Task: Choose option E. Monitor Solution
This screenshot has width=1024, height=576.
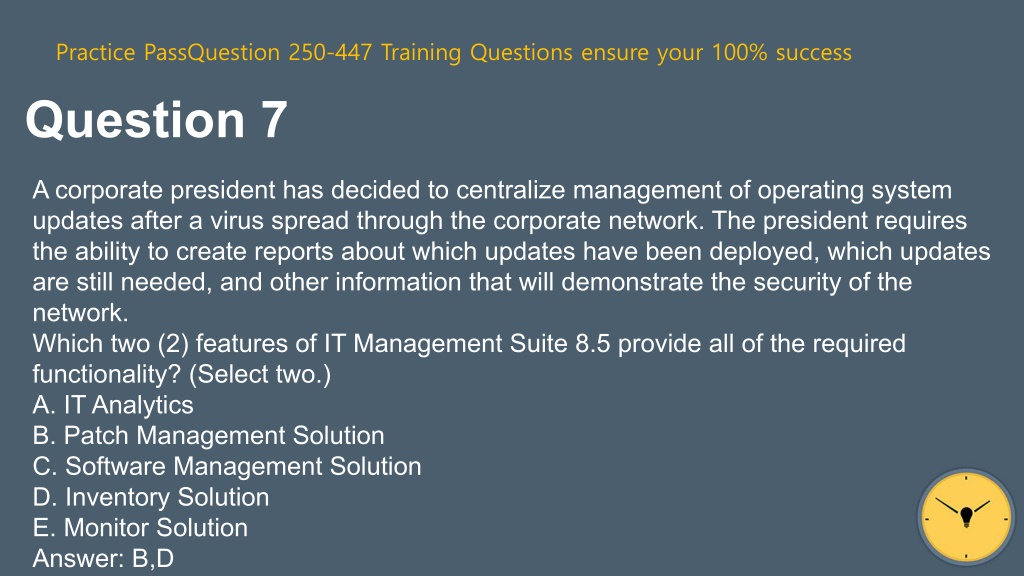Action: (140, 528)
